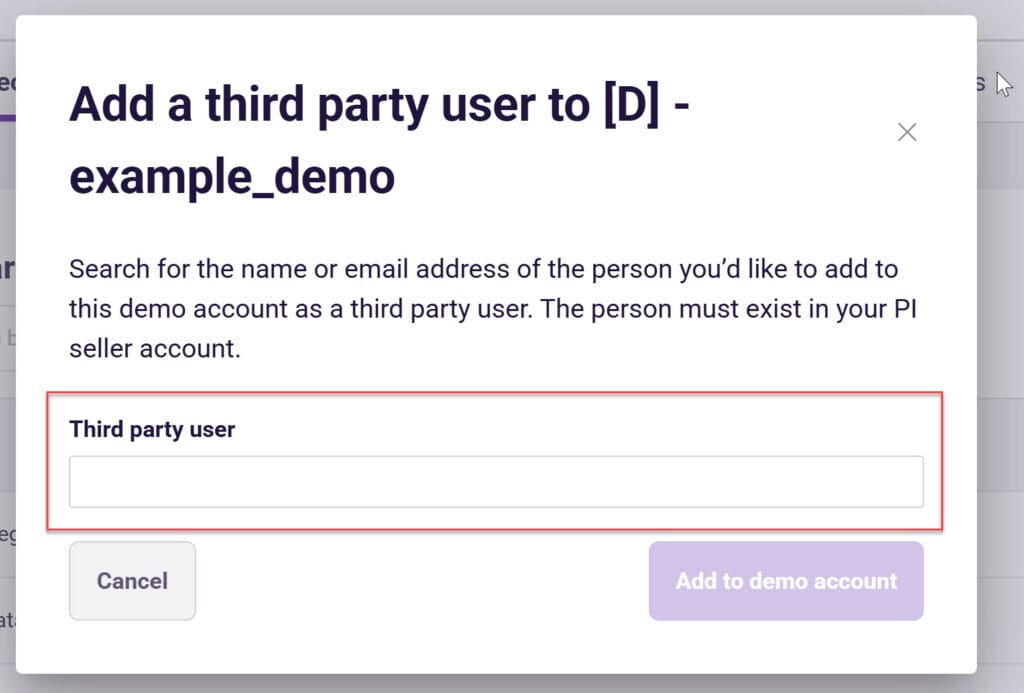The width and height of the screenshot is (1024, 693).
Task: Click the cut-off "eg" row at left edge
Action: (x=8, y=536)
